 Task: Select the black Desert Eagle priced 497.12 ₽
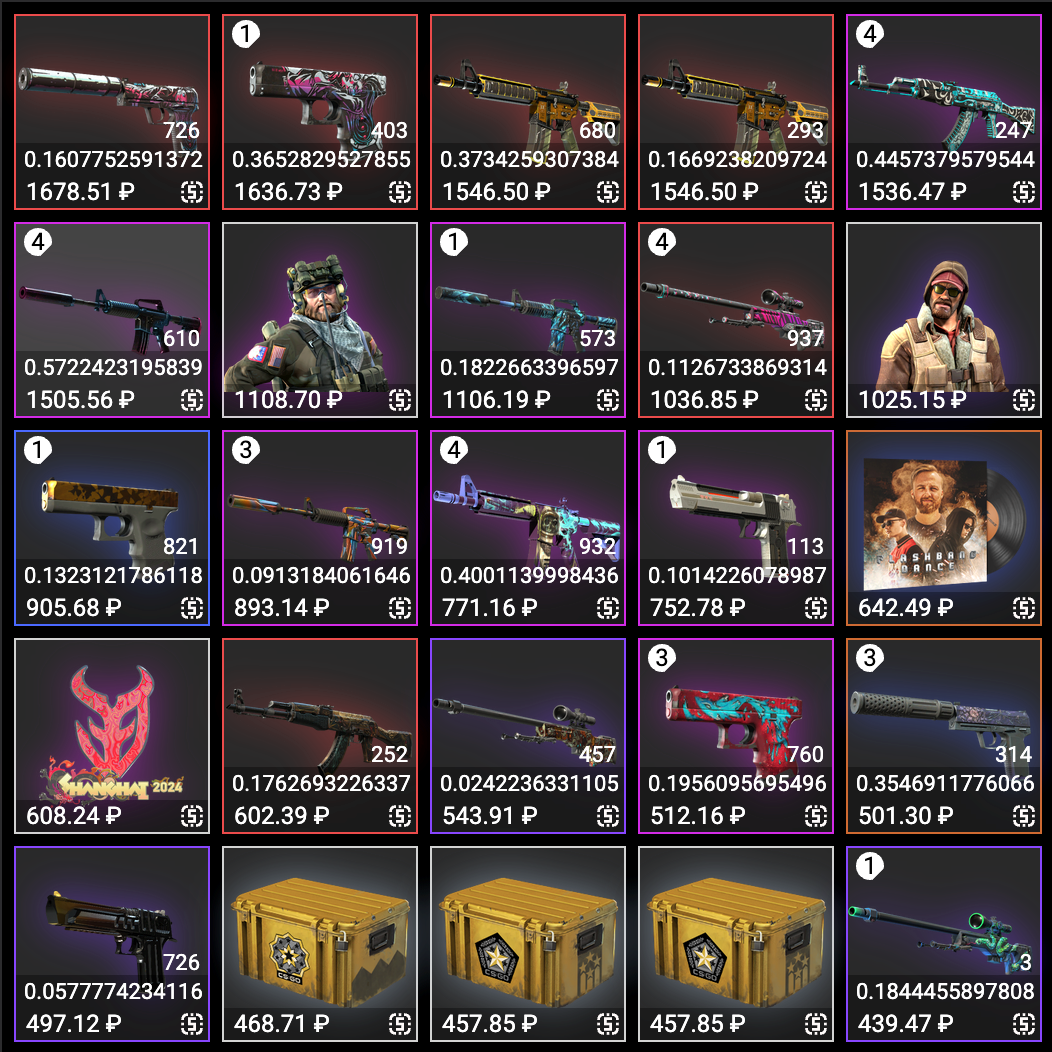click(112, 944)
